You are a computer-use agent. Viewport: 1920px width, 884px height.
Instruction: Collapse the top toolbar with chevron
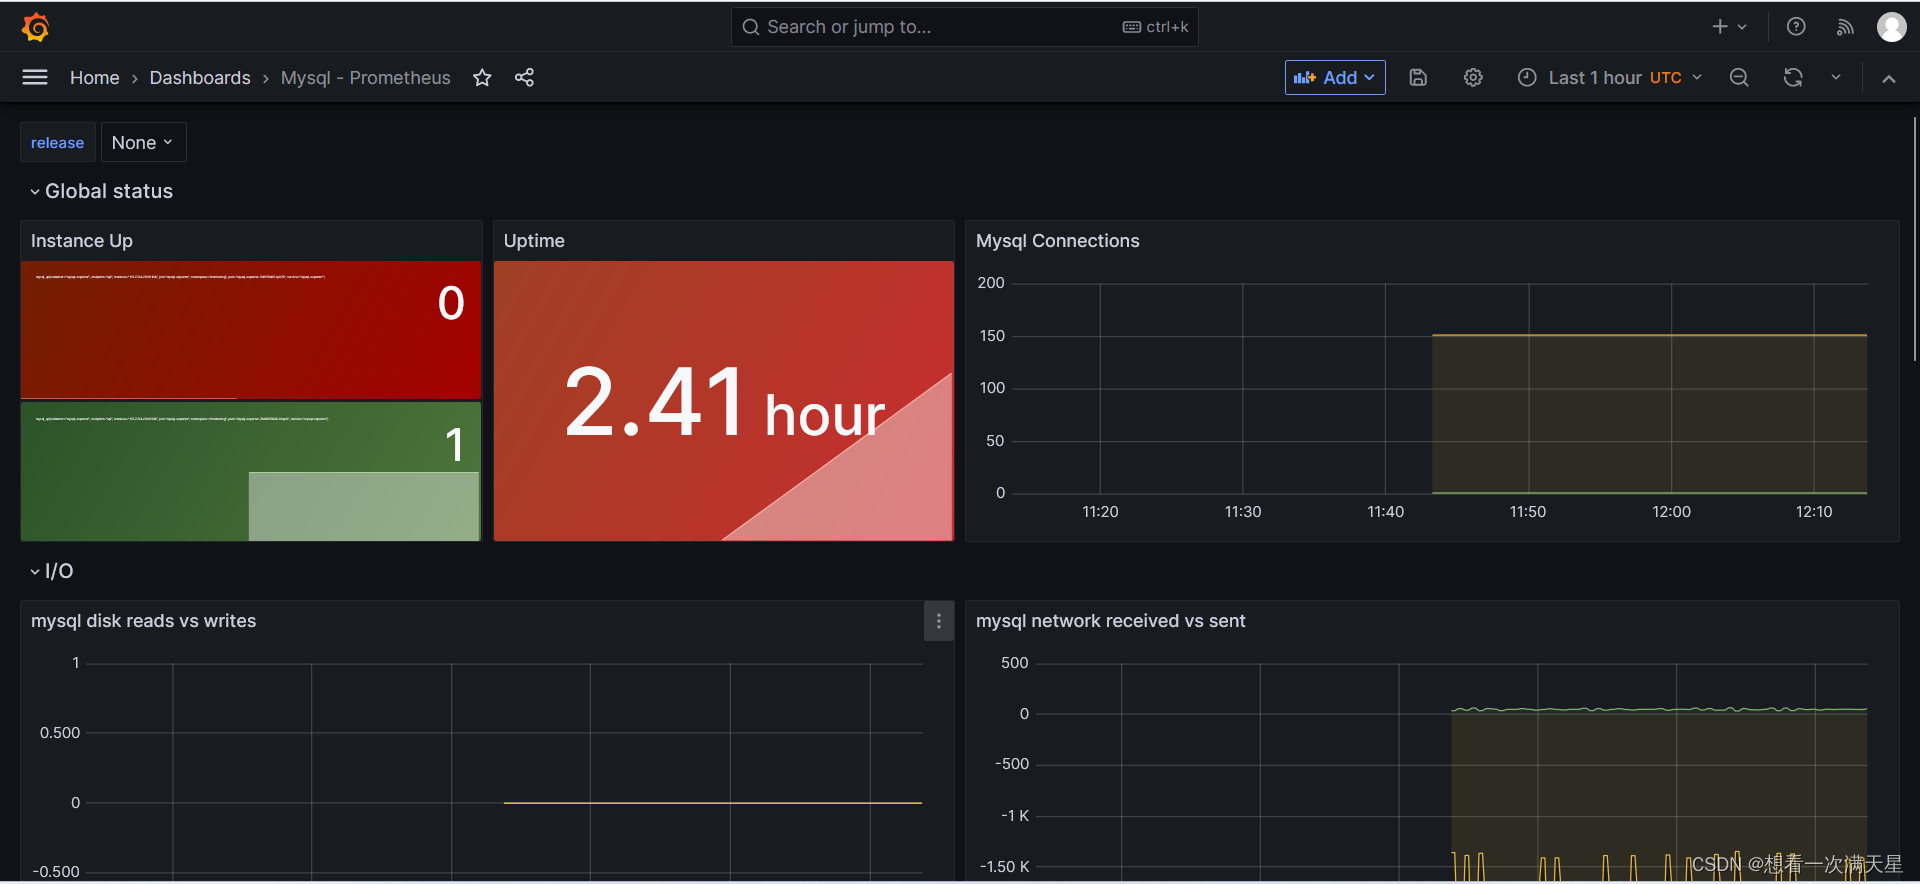(1889, 78)
